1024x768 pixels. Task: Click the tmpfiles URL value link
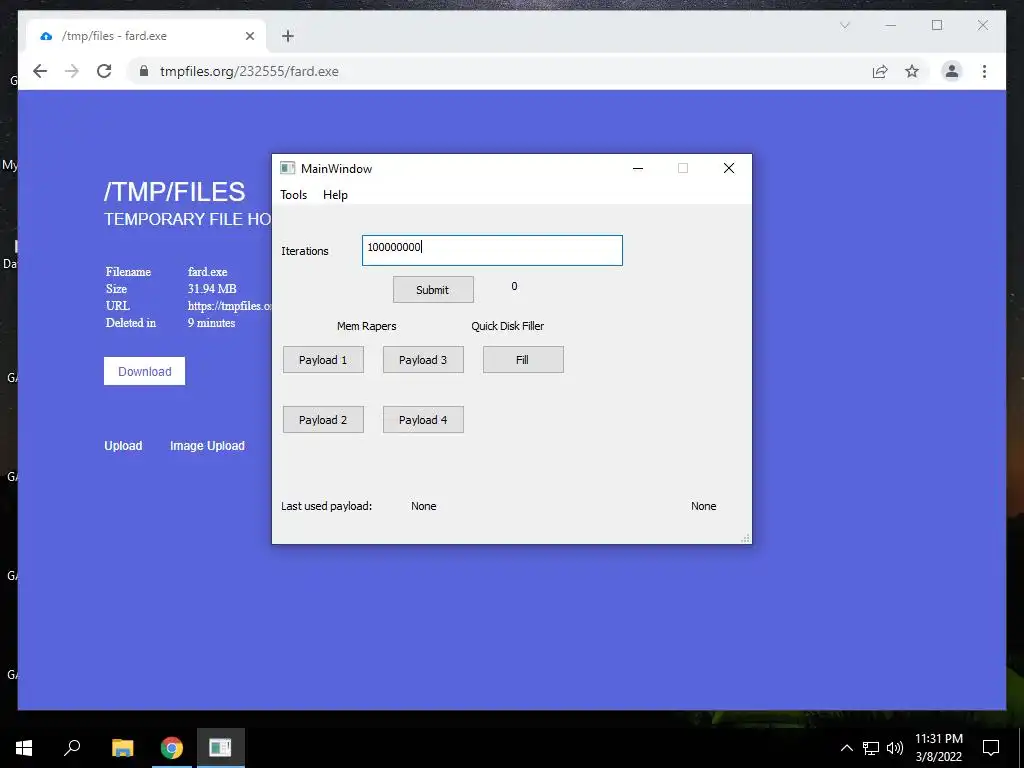[229, 306]
